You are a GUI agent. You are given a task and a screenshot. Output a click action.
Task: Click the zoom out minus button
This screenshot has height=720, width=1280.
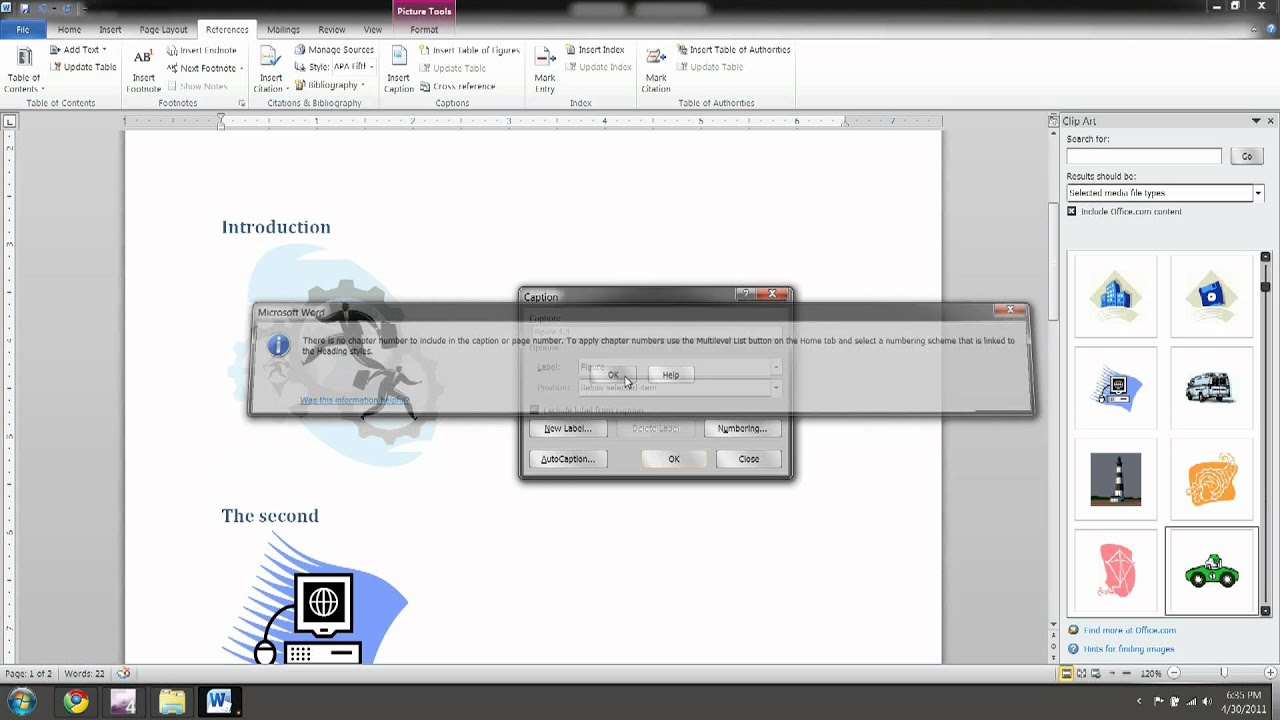point(1174,674)
